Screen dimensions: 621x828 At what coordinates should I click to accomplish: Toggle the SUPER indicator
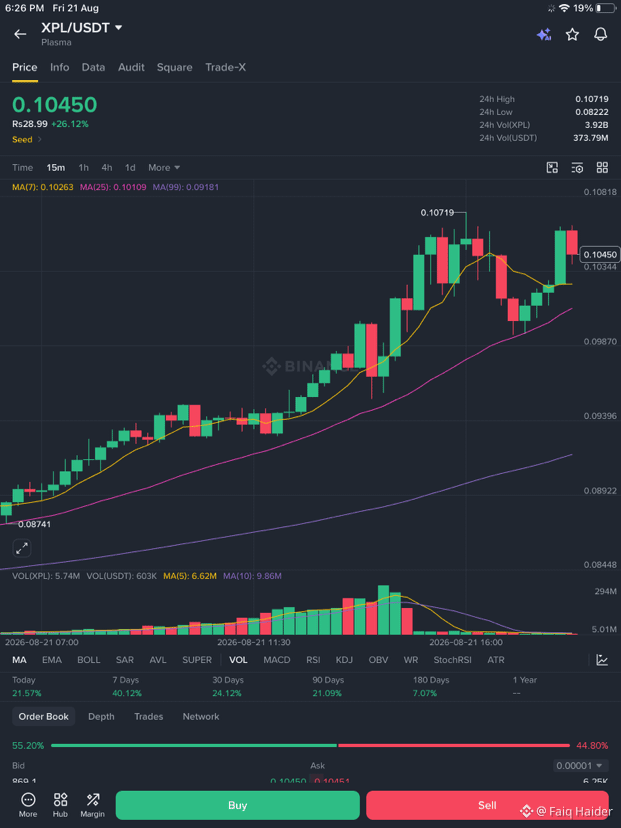197,660
